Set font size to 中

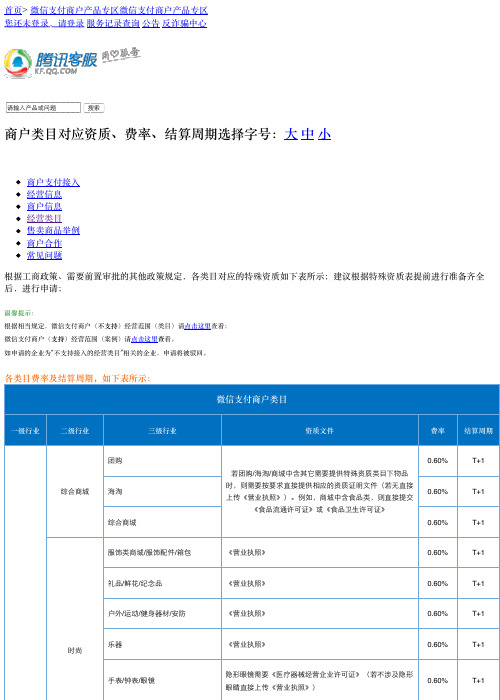308,134
